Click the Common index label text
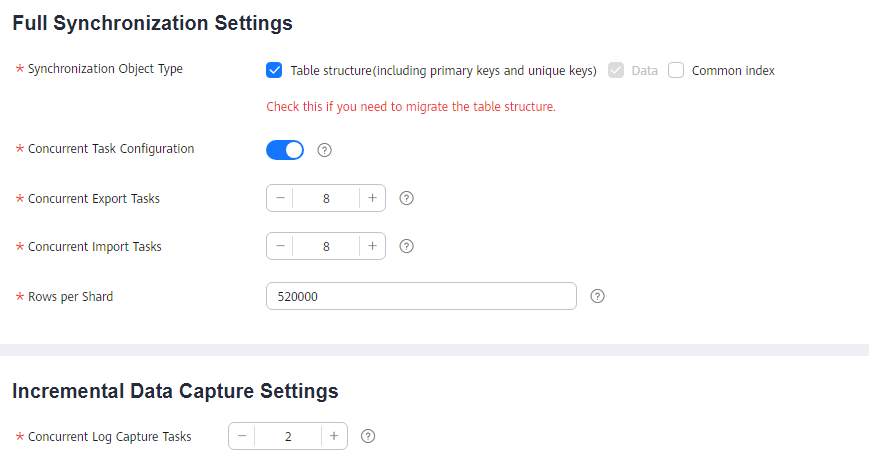 (733, 70)
